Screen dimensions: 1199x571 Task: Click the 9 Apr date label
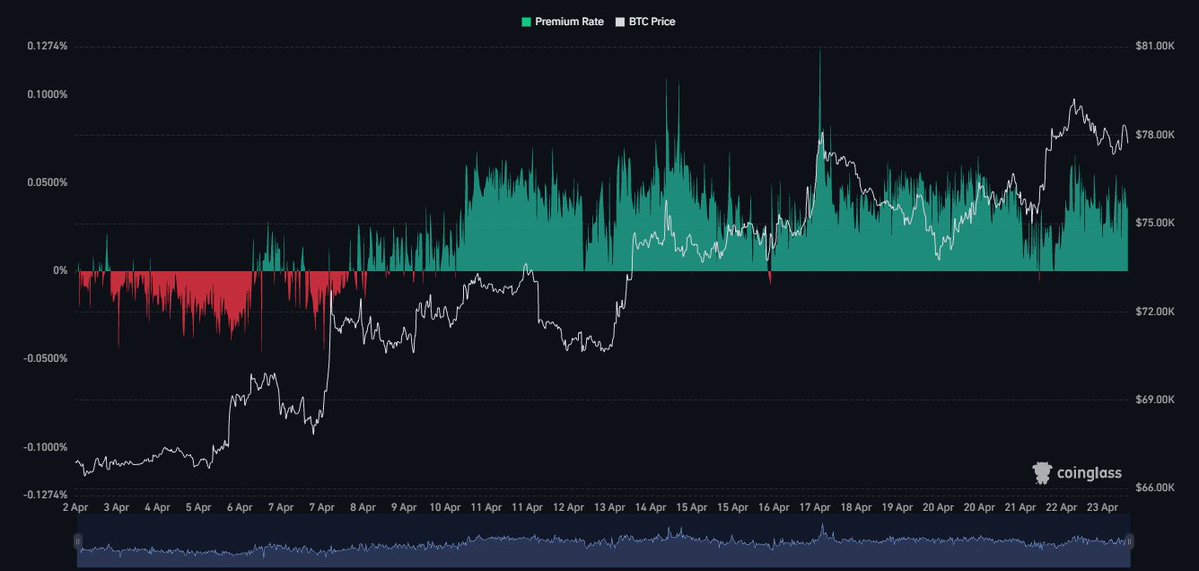point(404,507)
